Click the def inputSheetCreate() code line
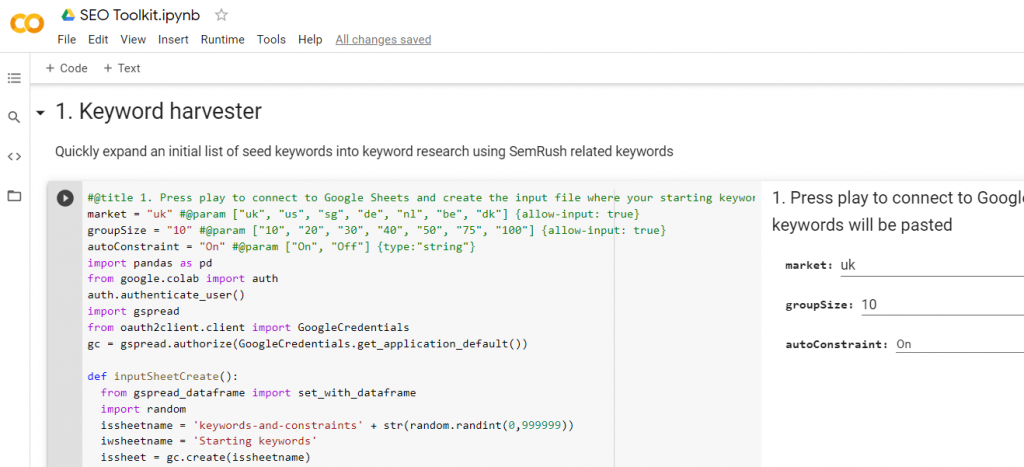Viewport: 1024px width, 467px height. tap(163, 376)
